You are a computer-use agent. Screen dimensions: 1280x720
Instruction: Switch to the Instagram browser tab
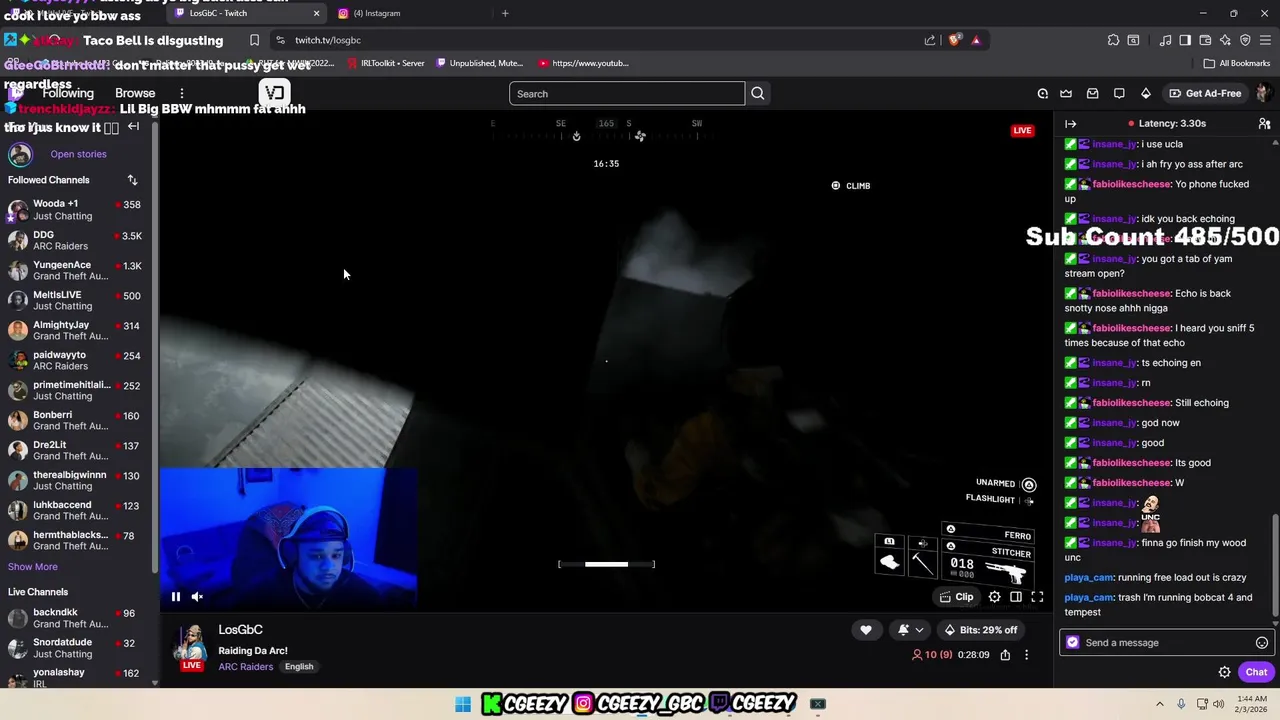[410, 13]
